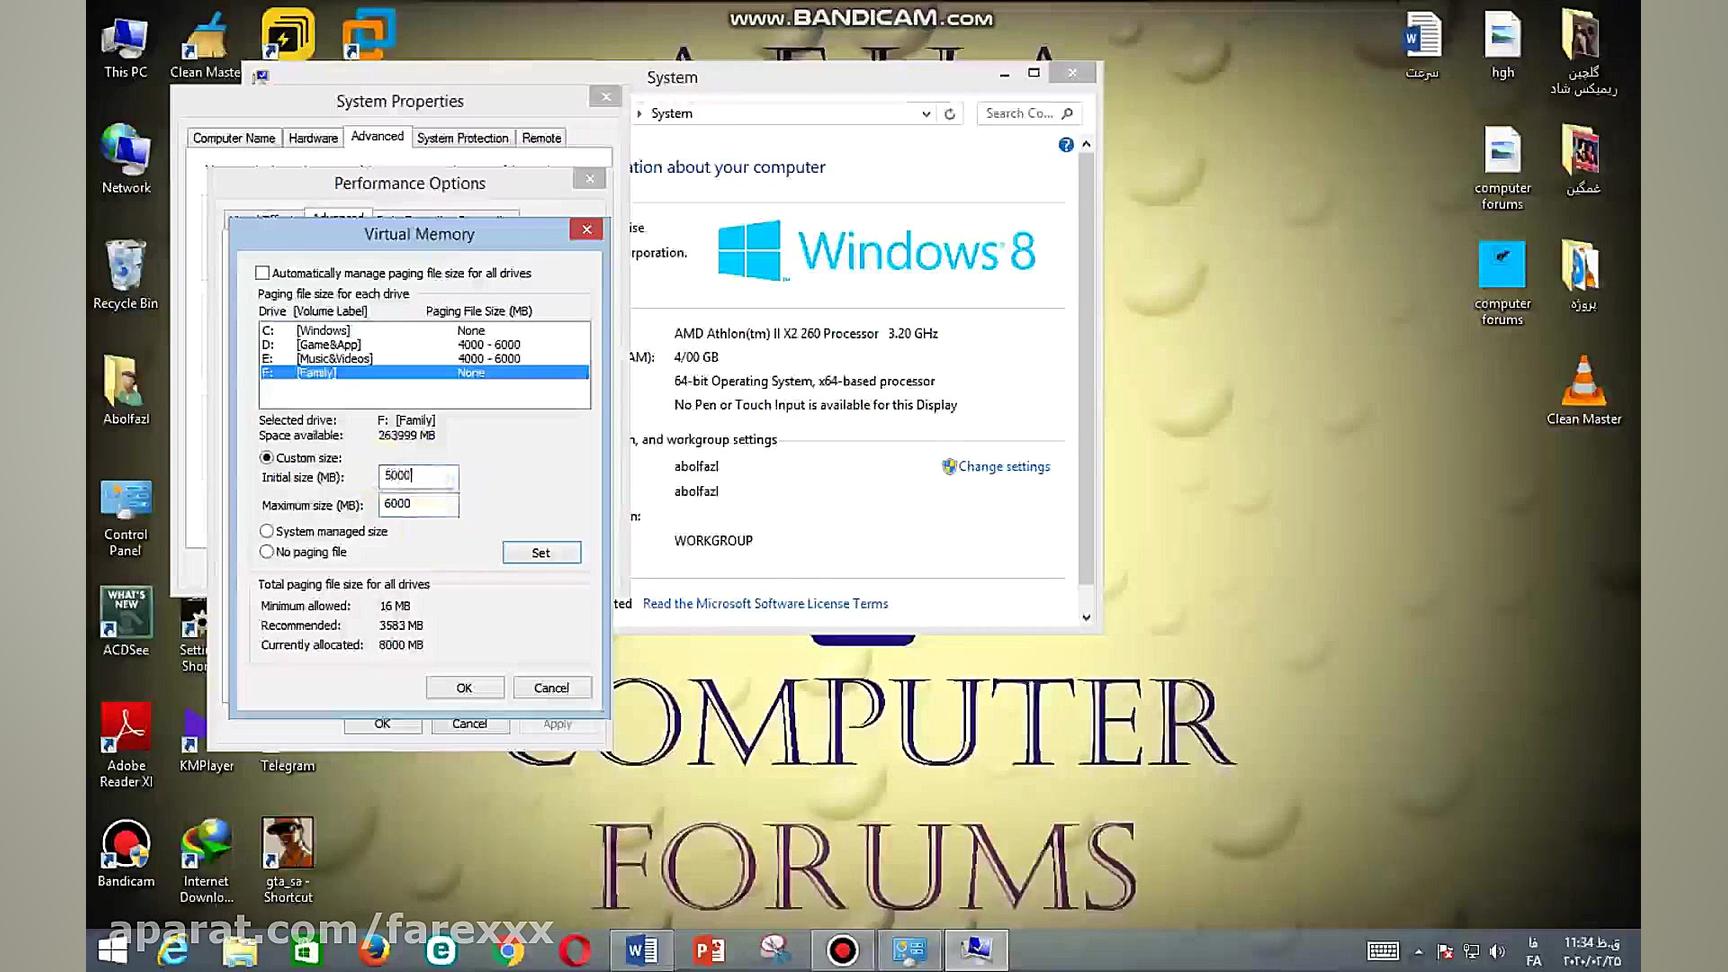The image size is (1728, 972).
Task: Confirm Virtual Memory with OK
Action: click(464, 688)
